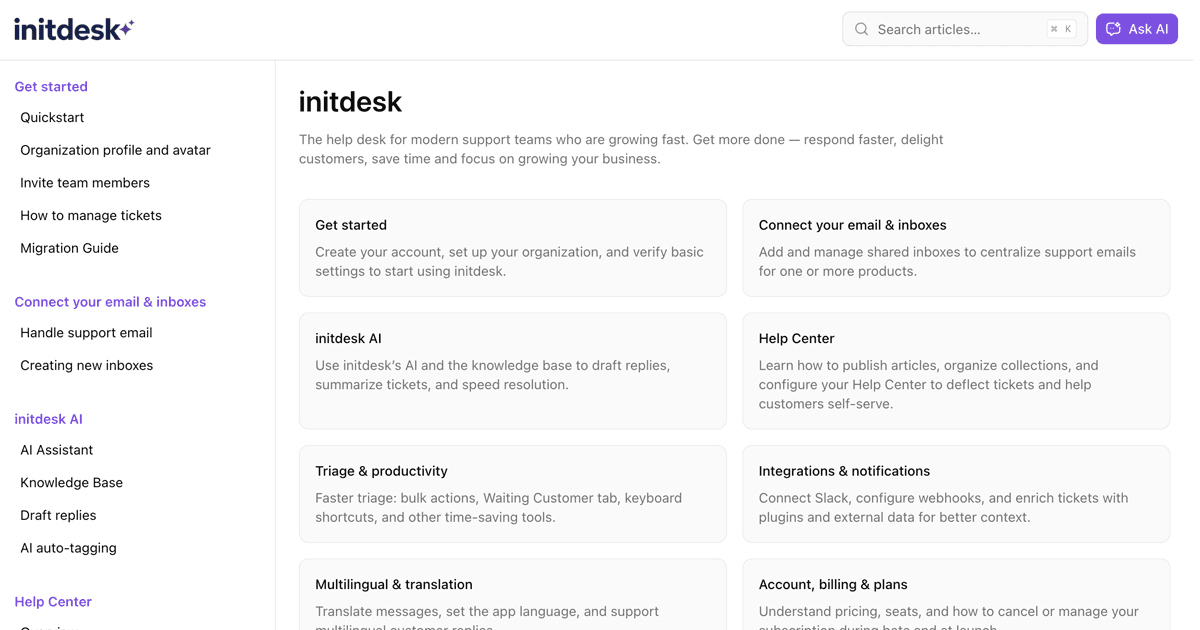The width and height of the screenshot is (1200, 630).
Task: Open the Triage & productivity collection
Action: [x=512, y=493]
